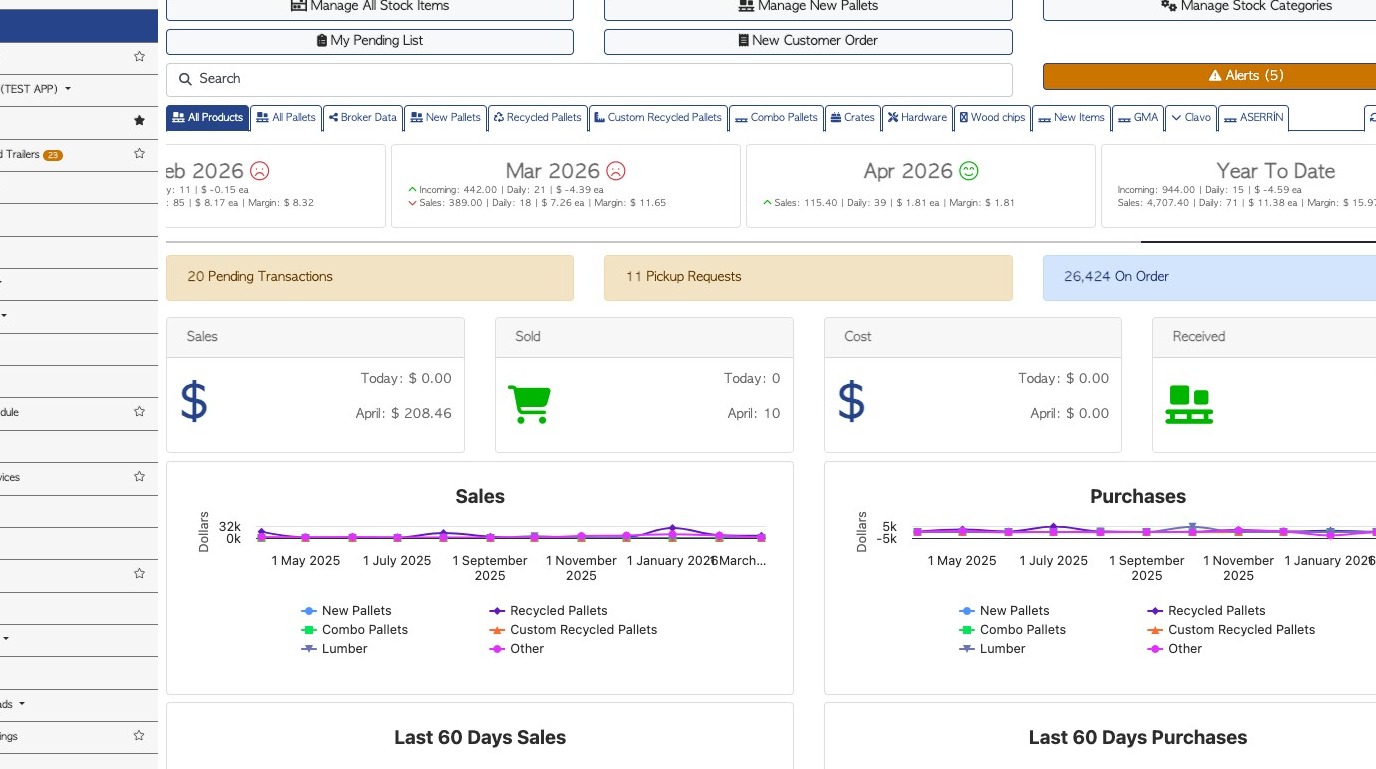Image resolution: width=1376 pixels, height=769 pixels.
Task: Click the blue dollar icon in Cost card
Action: click(851, 400)
